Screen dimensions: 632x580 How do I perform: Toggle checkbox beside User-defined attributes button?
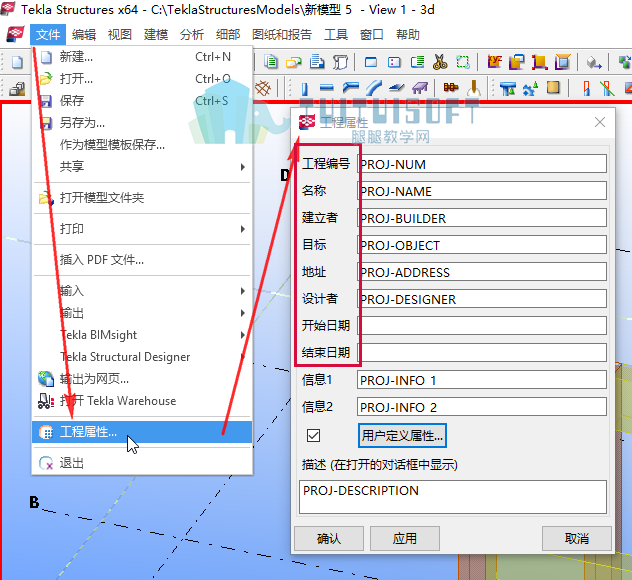click(313, 435)
